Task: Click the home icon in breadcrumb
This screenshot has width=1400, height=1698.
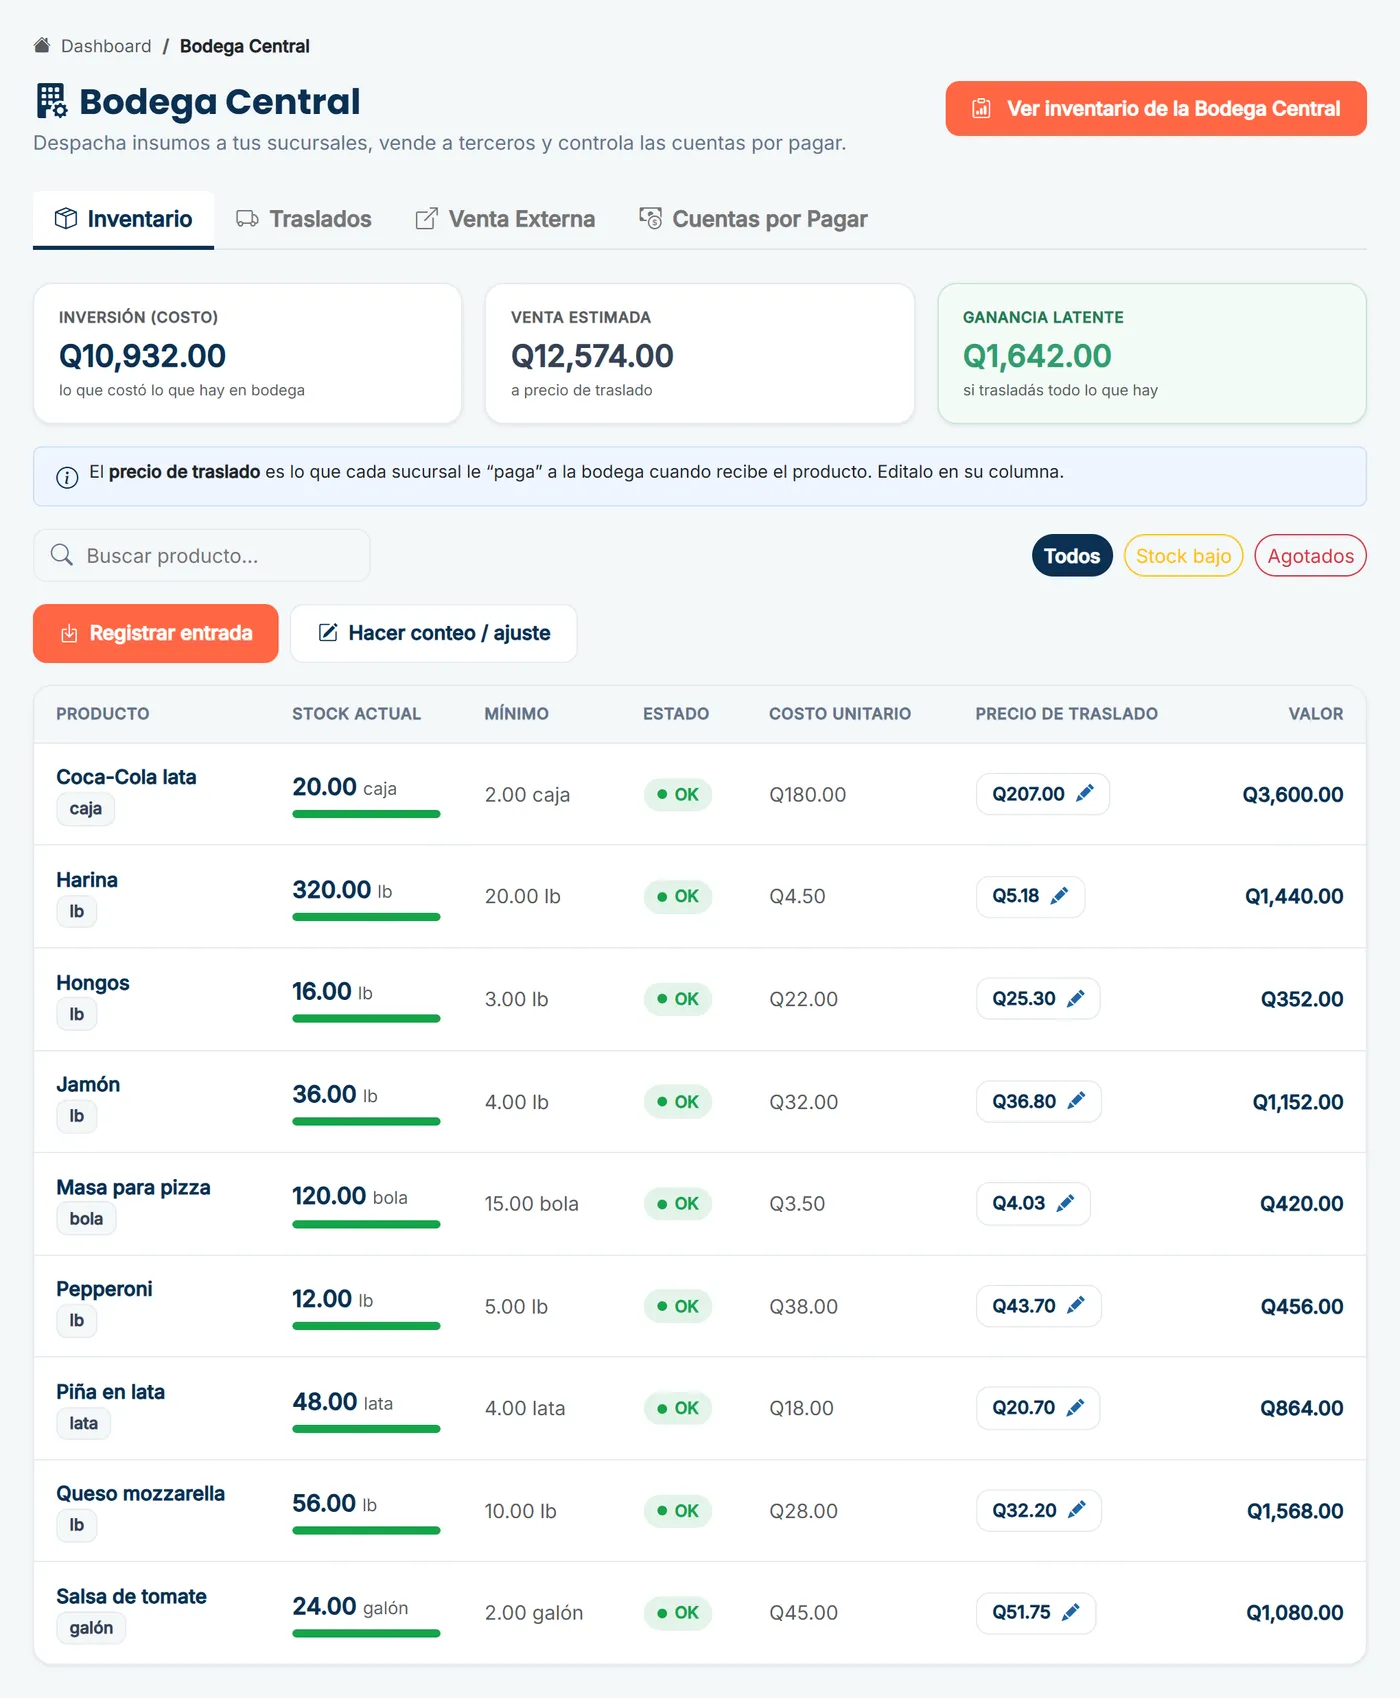Action: pyautogui.click(x=42, y=46)
